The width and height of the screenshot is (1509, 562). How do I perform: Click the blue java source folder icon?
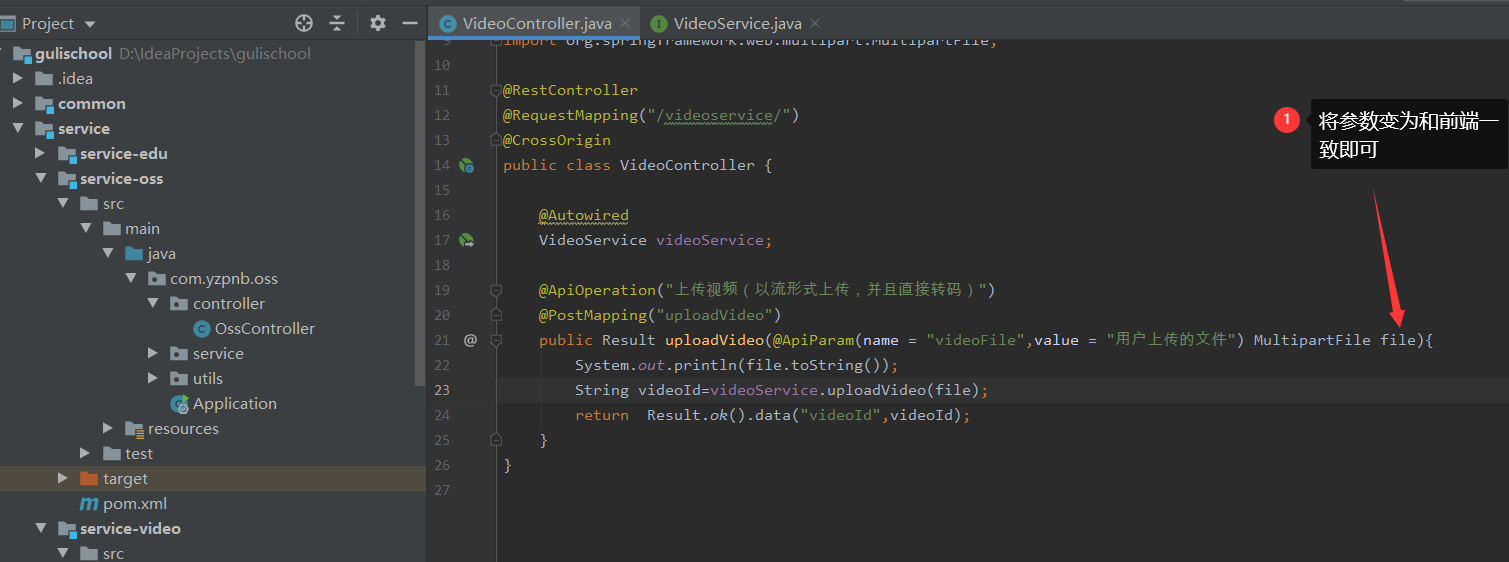click(x=134, y=253)
